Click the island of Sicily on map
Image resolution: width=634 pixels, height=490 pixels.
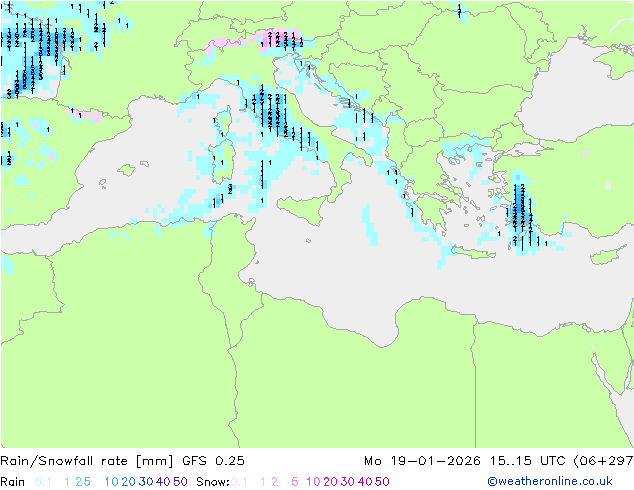303,209
